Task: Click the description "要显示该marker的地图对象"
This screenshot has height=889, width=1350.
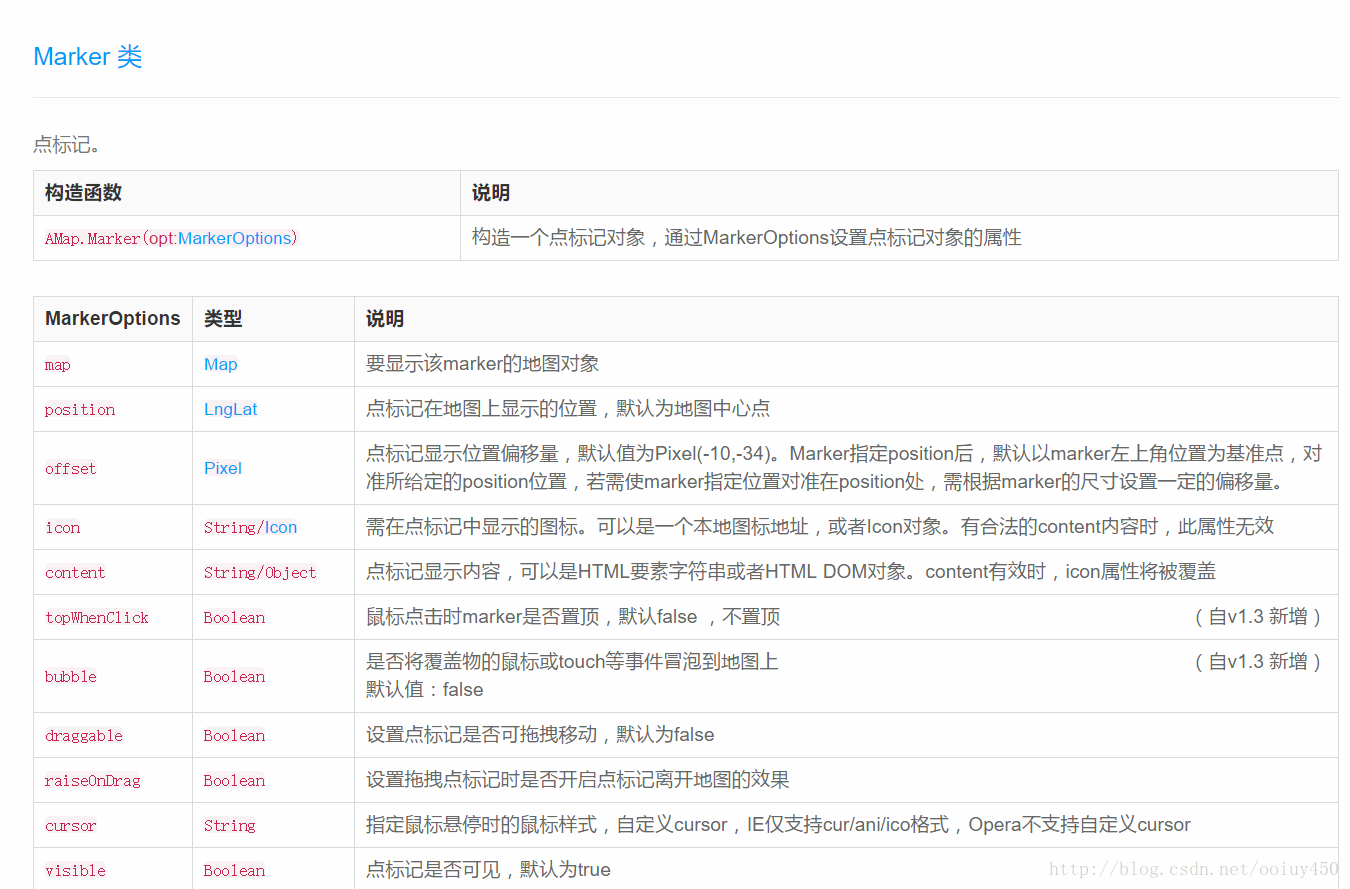Action: (483, 364)
